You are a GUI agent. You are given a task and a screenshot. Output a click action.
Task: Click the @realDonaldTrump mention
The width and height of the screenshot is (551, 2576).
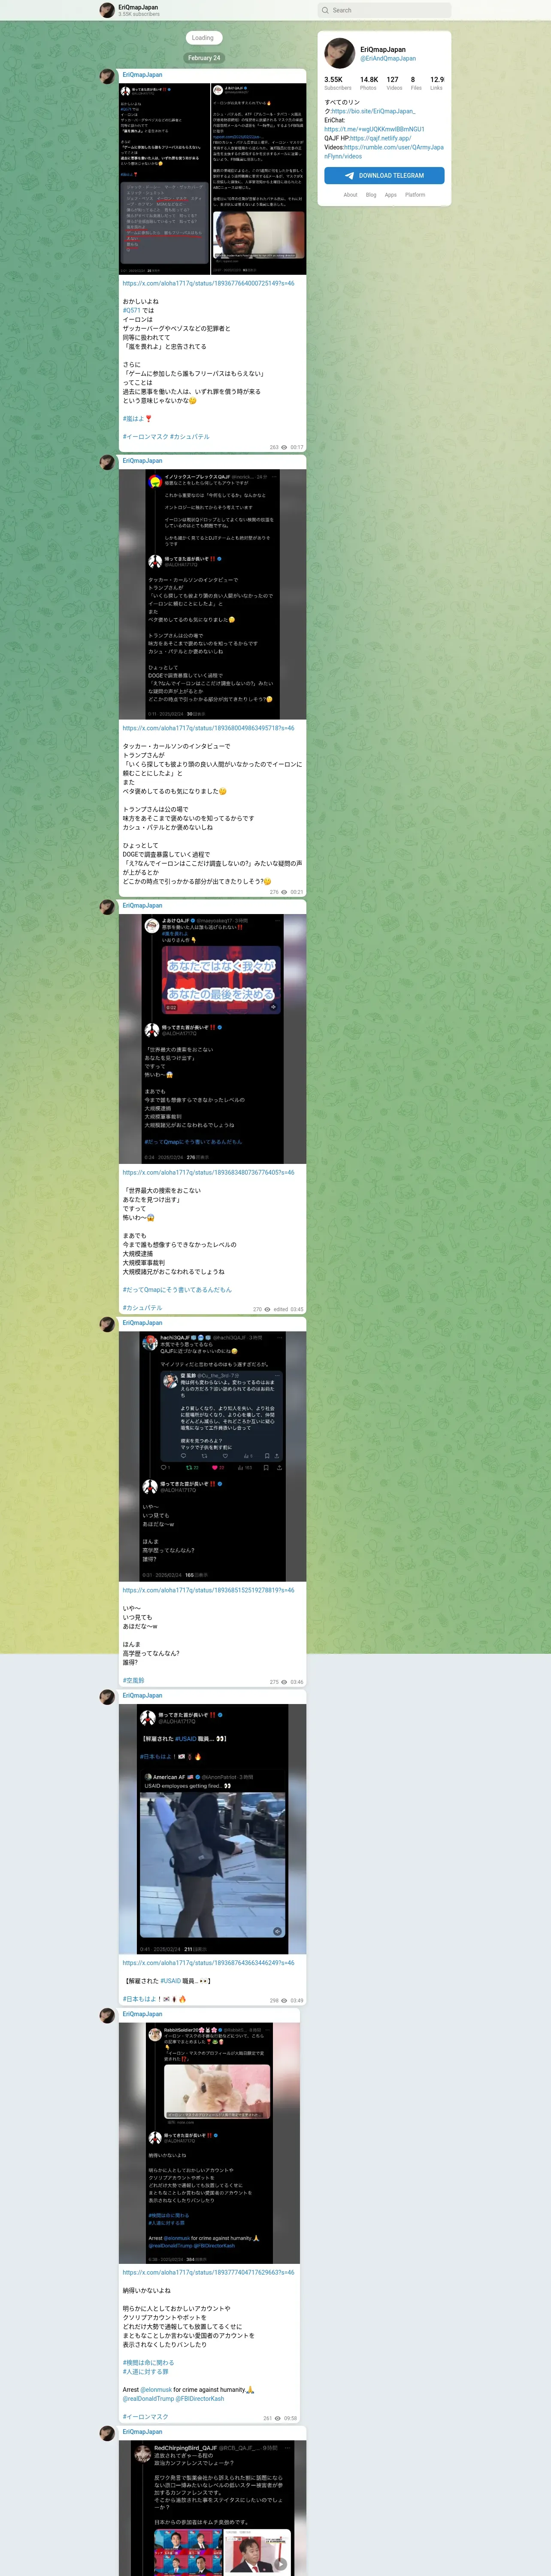[148, 2399]
